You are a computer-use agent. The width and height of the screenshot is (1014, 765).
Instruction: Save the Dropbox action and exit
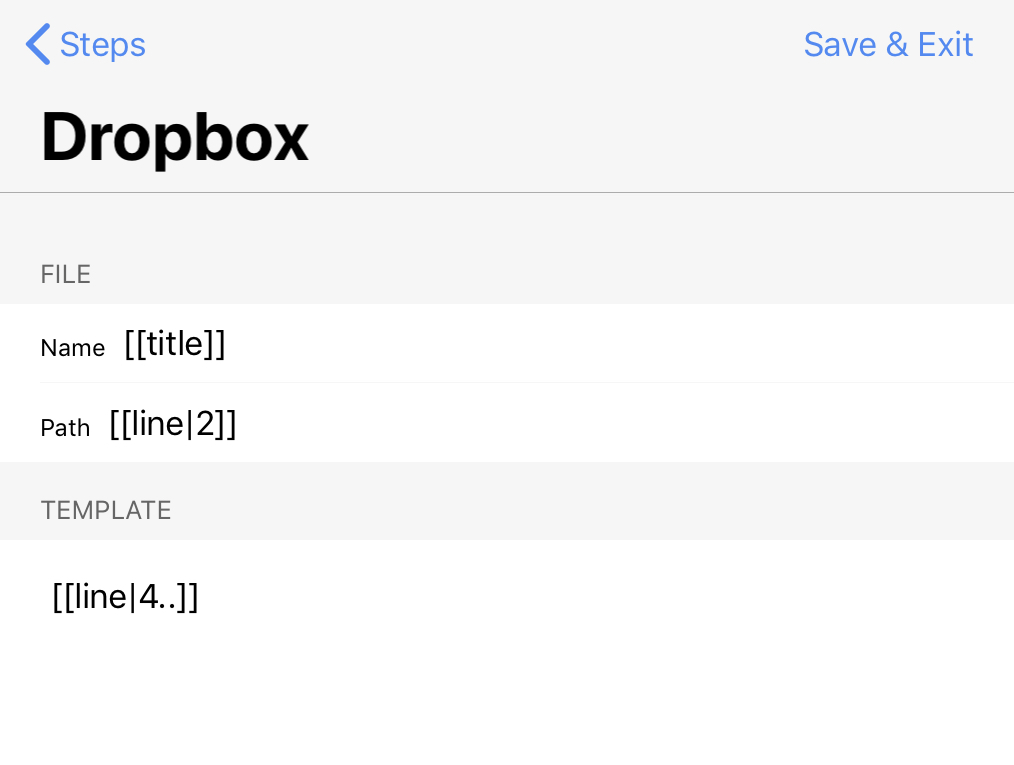(888, 44)
